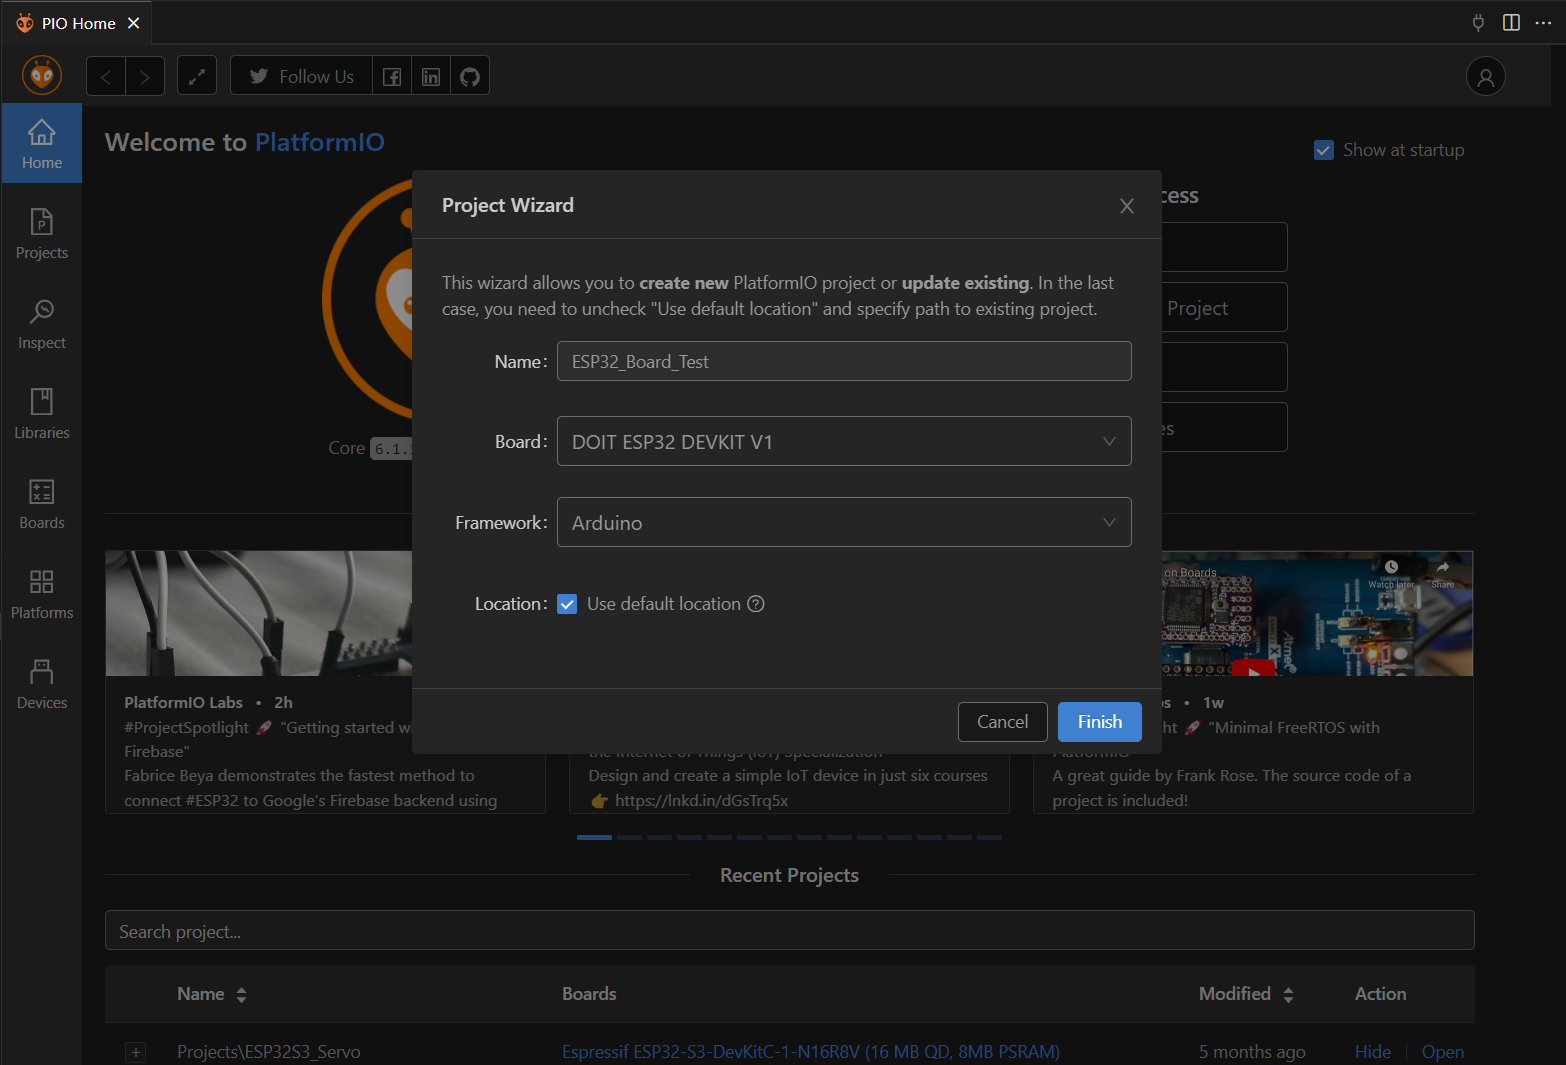
Task: Click the Search project input field
Action: [790, 930]
